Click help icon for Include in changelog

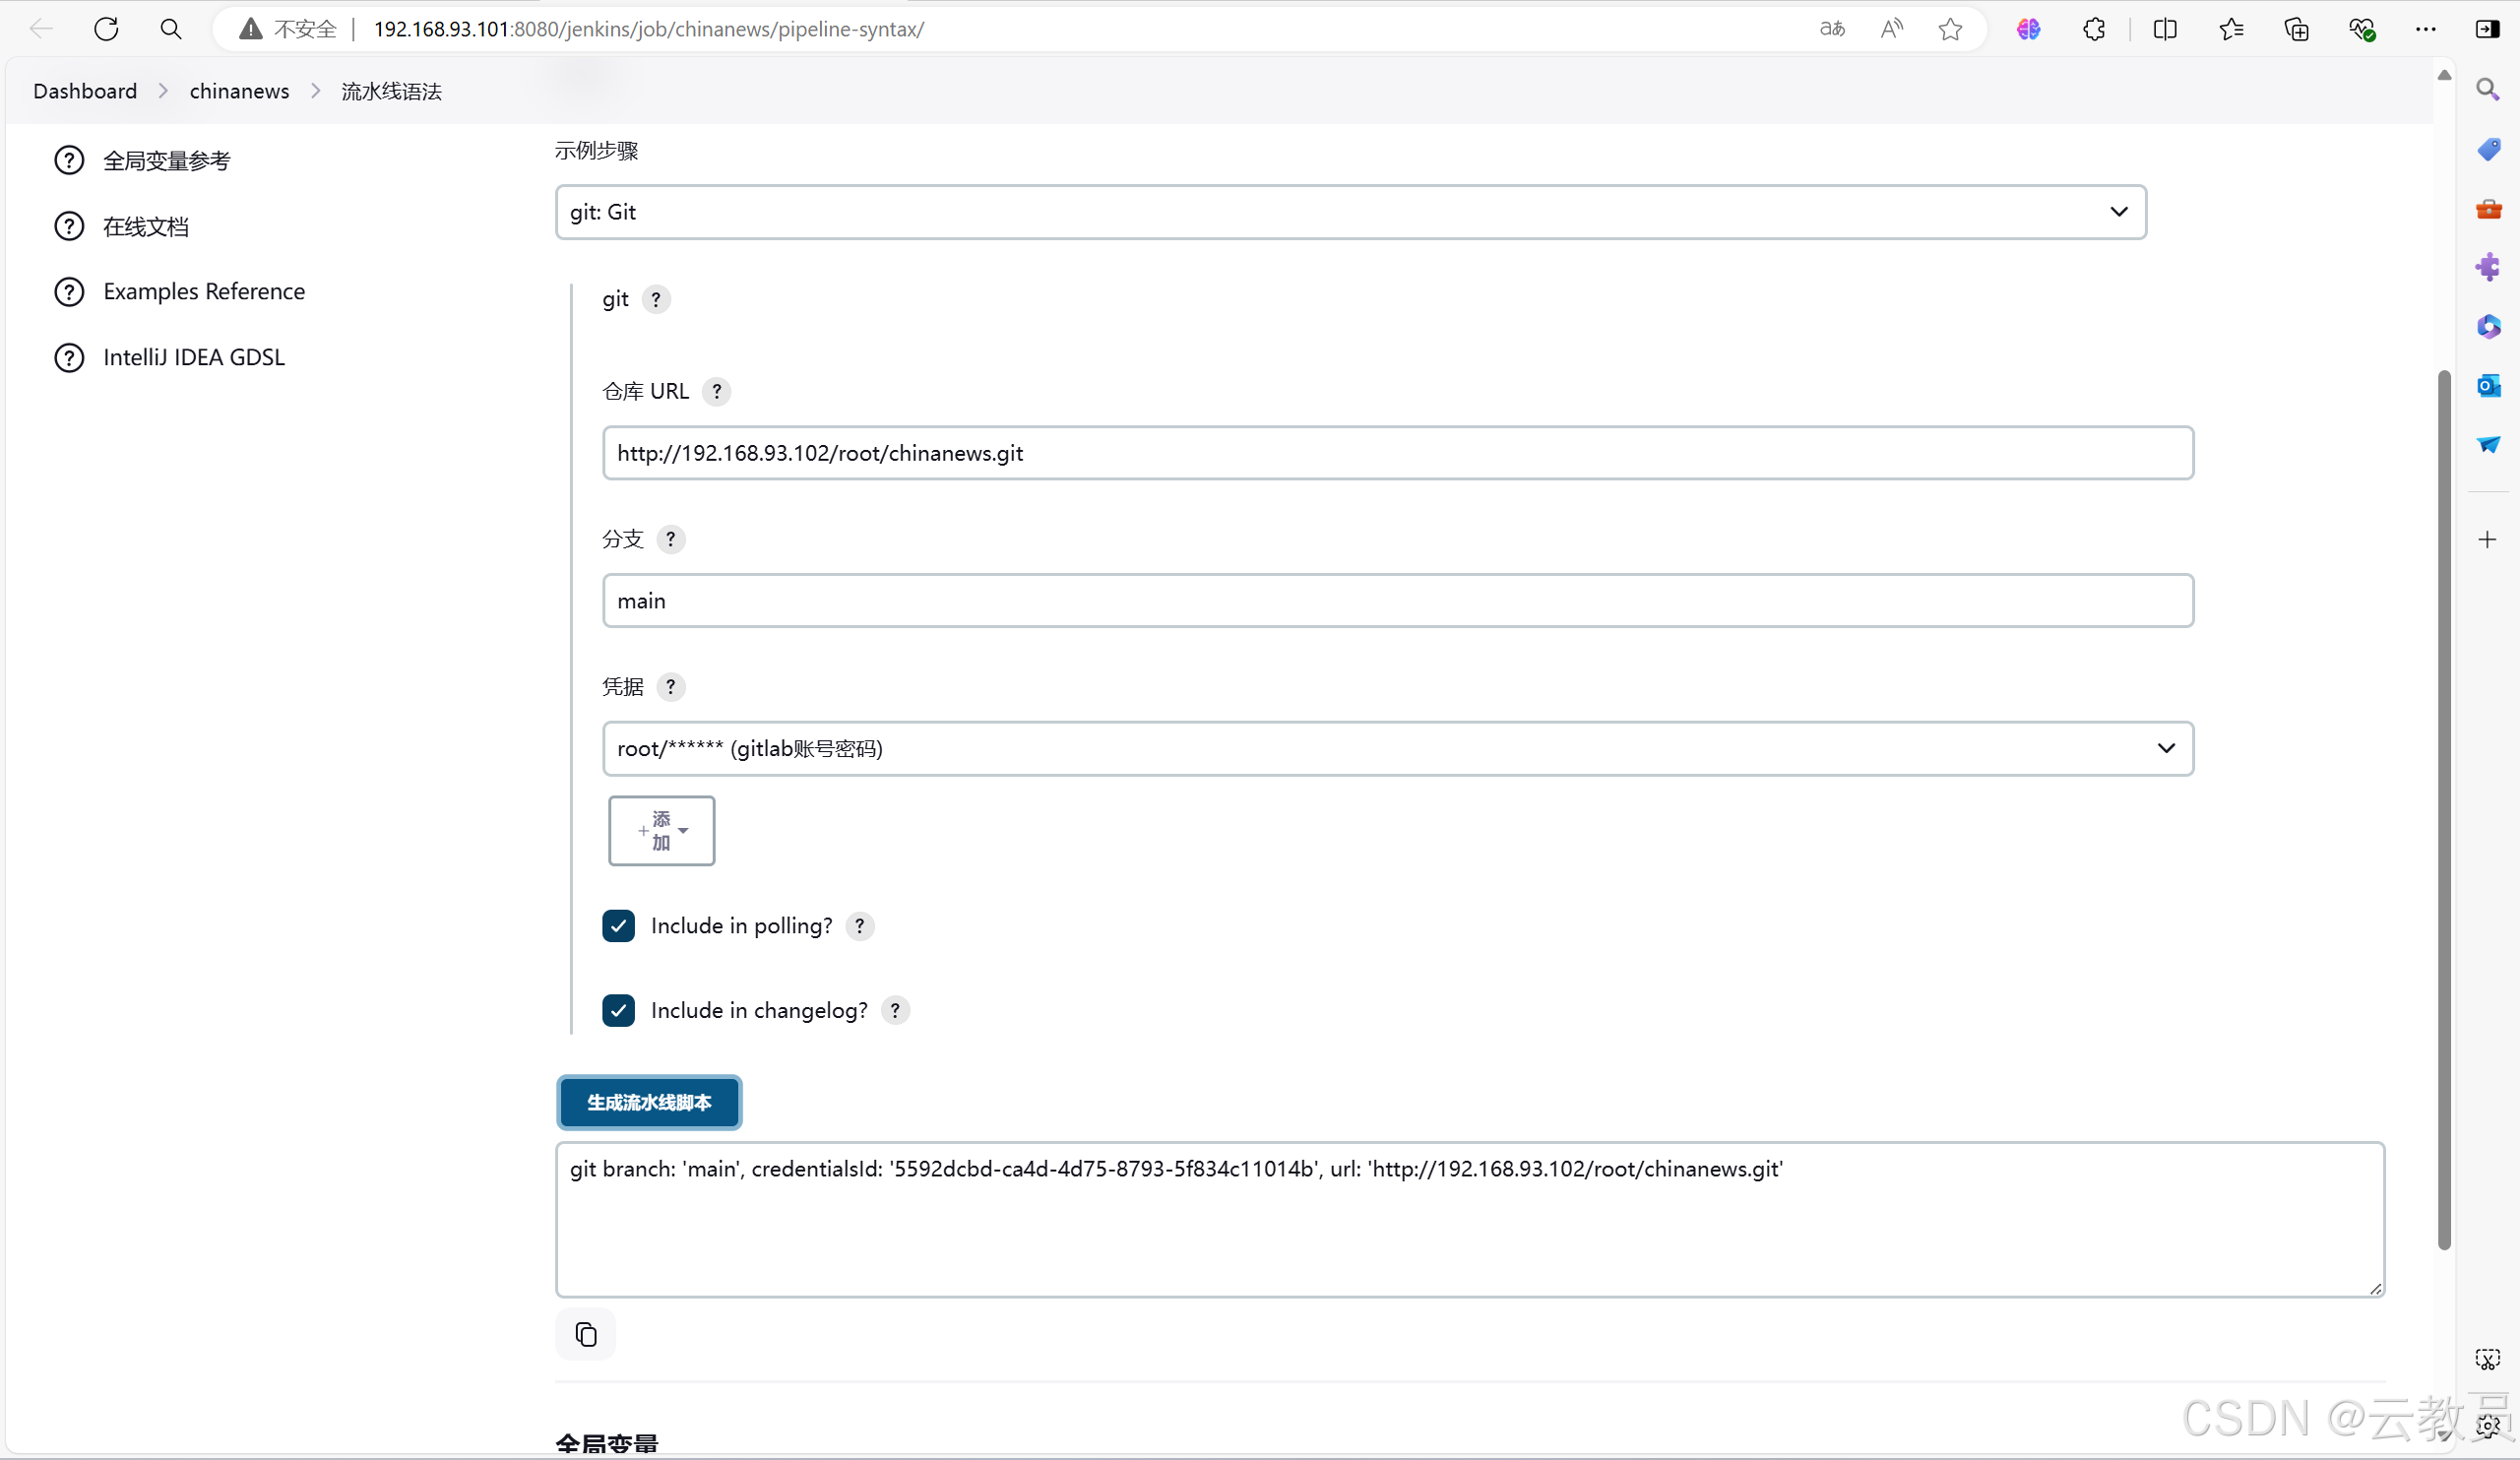tap(895, 1010)
